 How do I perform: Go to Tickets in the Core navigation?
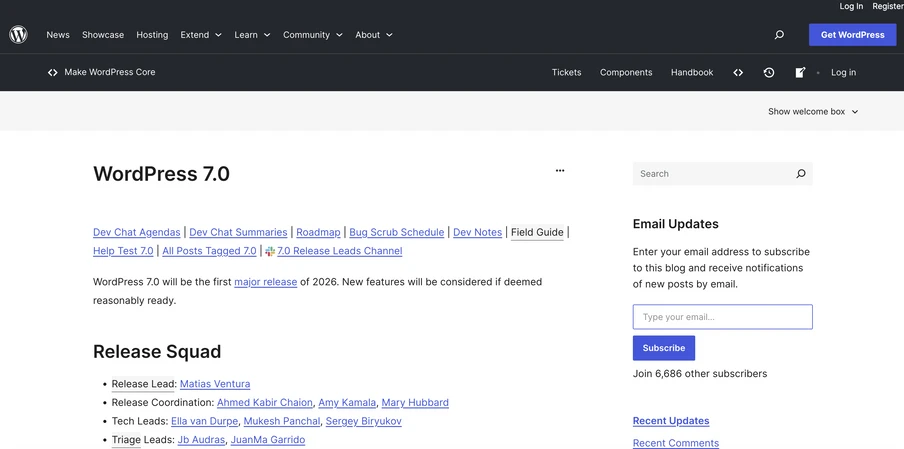click(x=566, y=73)
